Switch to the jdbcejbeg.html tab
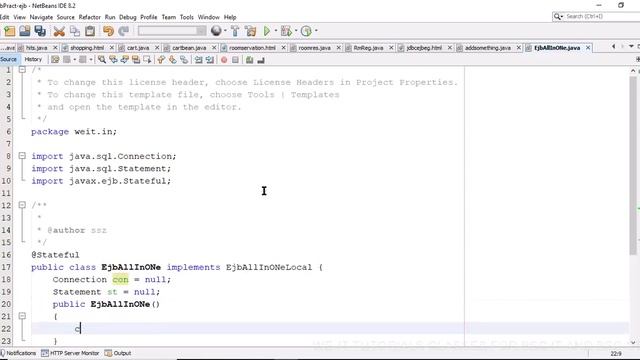Image resolution: width=640 pixels, height=360 pixels. pyautogui.click(x=424, y=48)
